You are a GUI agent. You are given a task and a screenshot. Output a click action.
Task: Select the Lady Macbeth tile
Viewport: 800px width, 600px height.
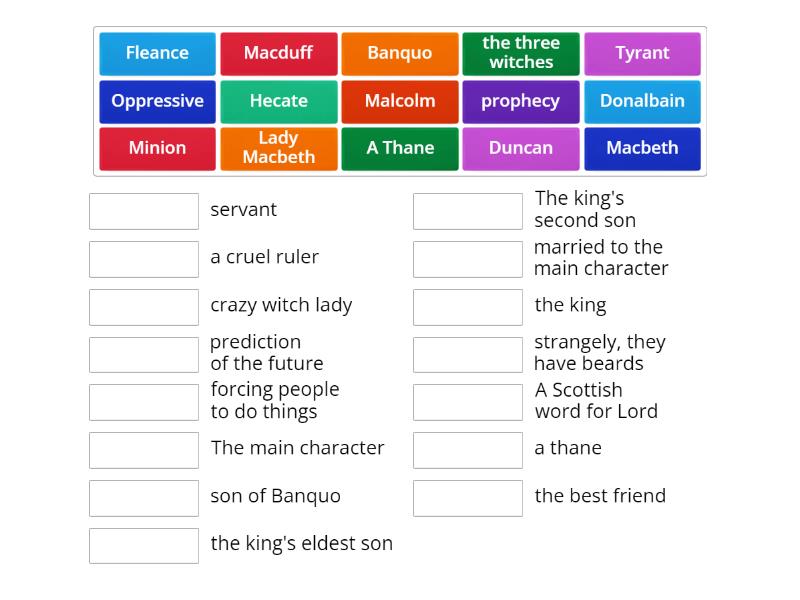(x=278, y=148)
